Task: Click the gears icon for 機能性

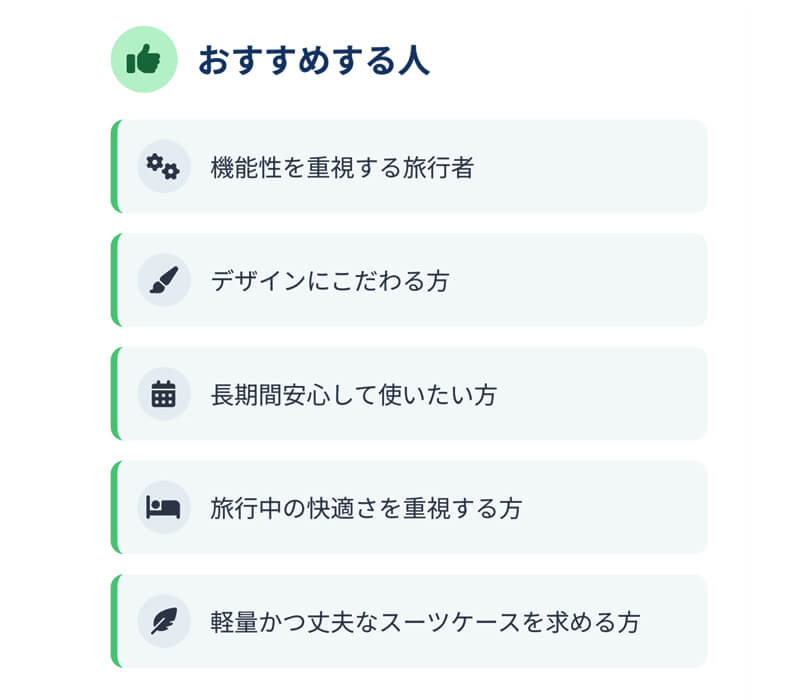Action: [163, 167]
